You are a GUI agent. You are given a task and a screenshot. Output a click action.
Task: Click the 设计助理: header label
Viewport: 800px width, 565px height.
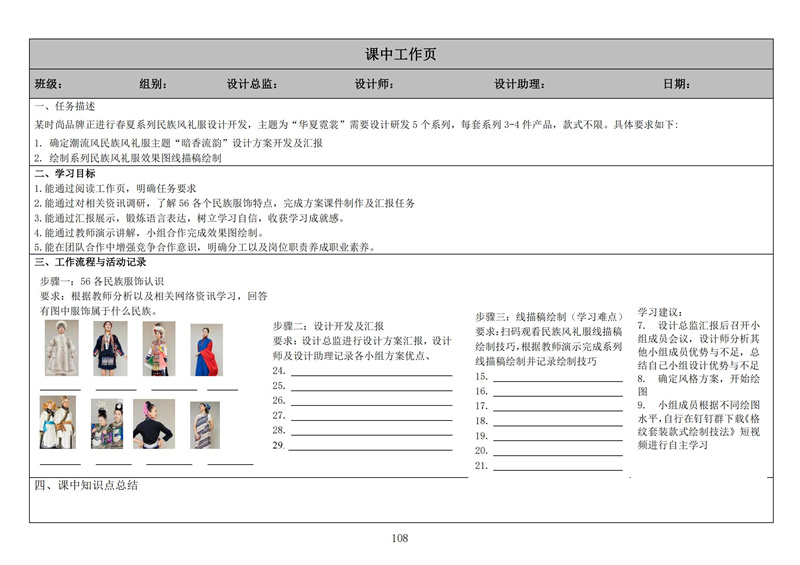[x=519, y=84]
